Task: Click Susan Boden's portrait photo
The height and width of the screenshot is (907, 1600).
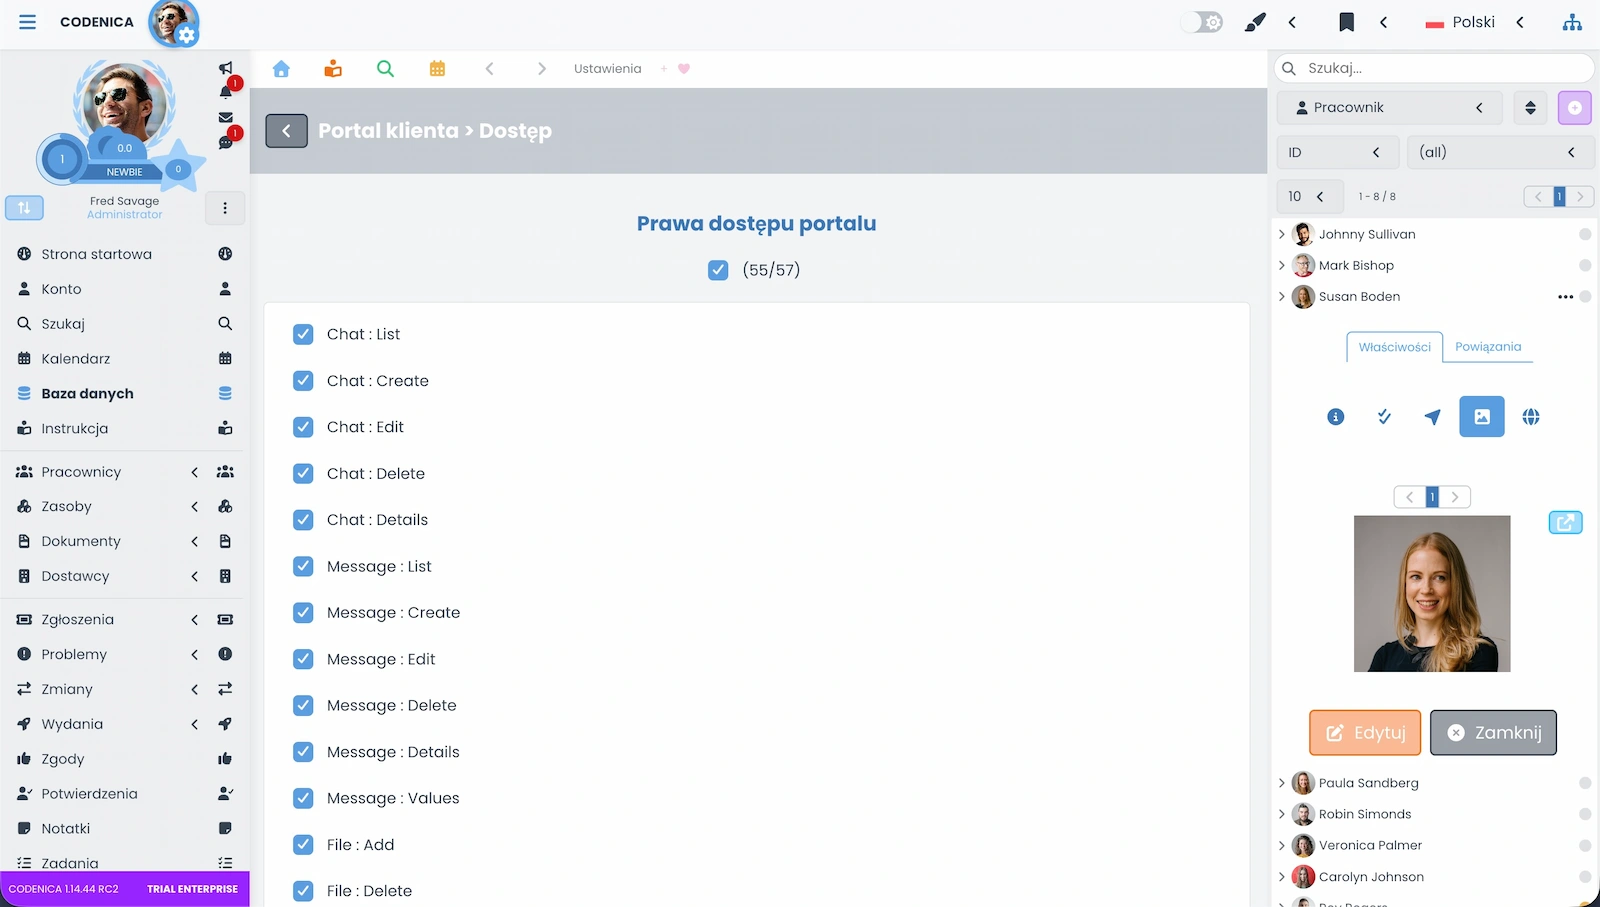Action: pos(1431,594)
